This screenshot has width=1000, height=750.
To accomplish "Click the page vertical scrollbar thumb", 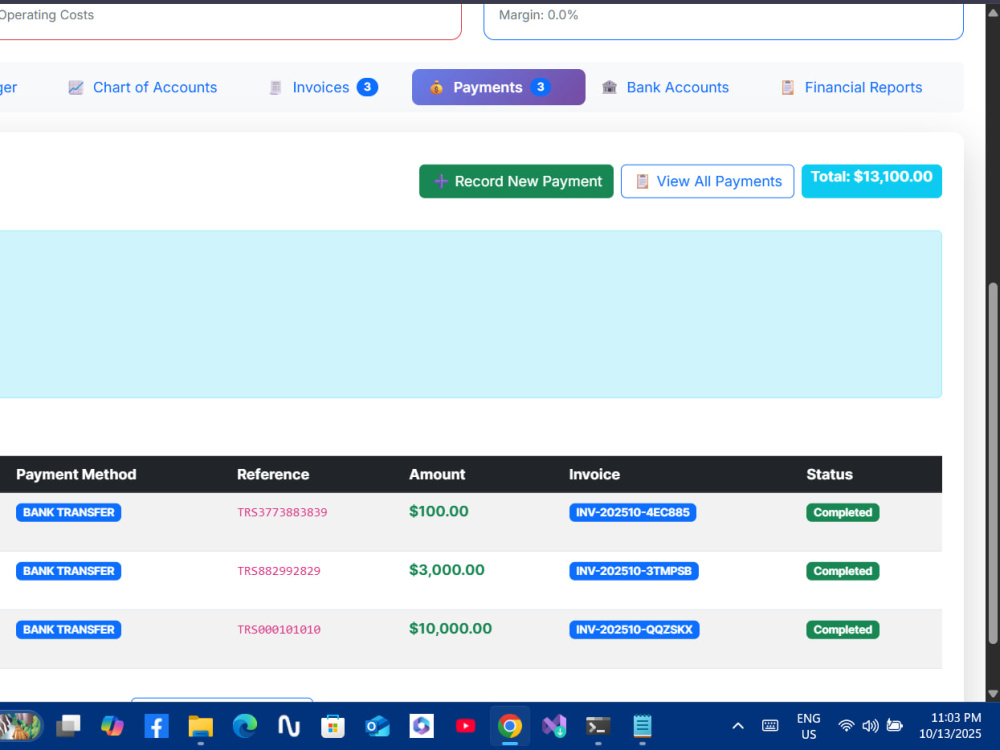I will coord(992,463).
